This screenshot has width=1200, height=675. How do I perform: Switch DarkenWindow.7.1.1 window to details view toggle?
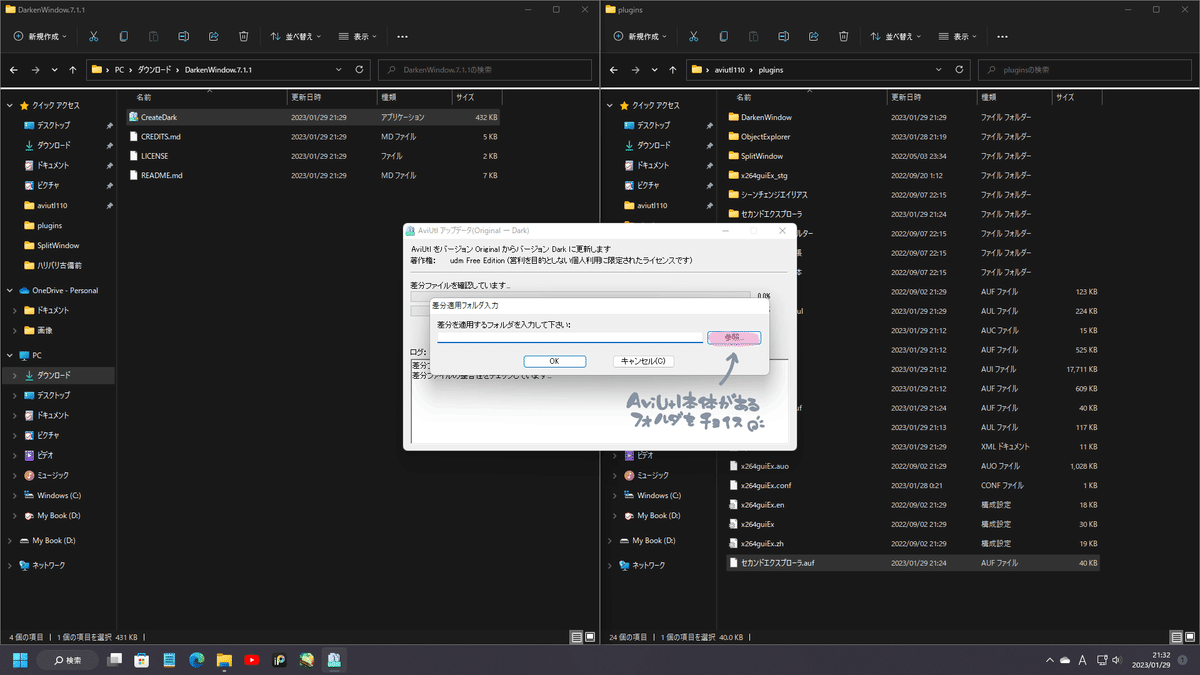tap(576, 636)
